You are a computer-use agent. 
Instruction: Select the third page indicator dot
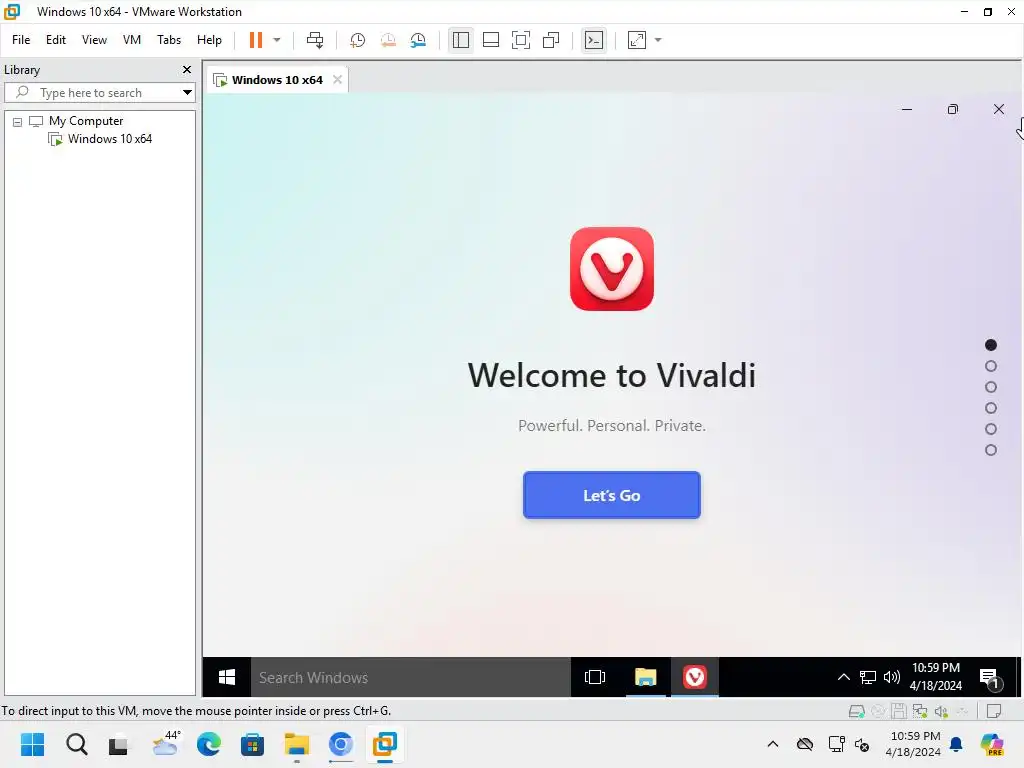[x=991, y=387]
